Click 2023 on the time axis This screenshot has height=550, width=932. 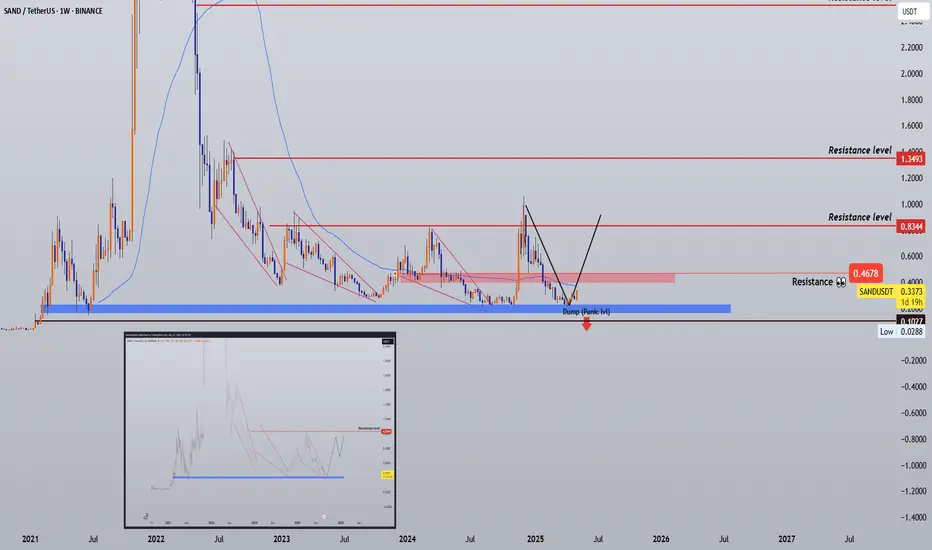point(281,539)
